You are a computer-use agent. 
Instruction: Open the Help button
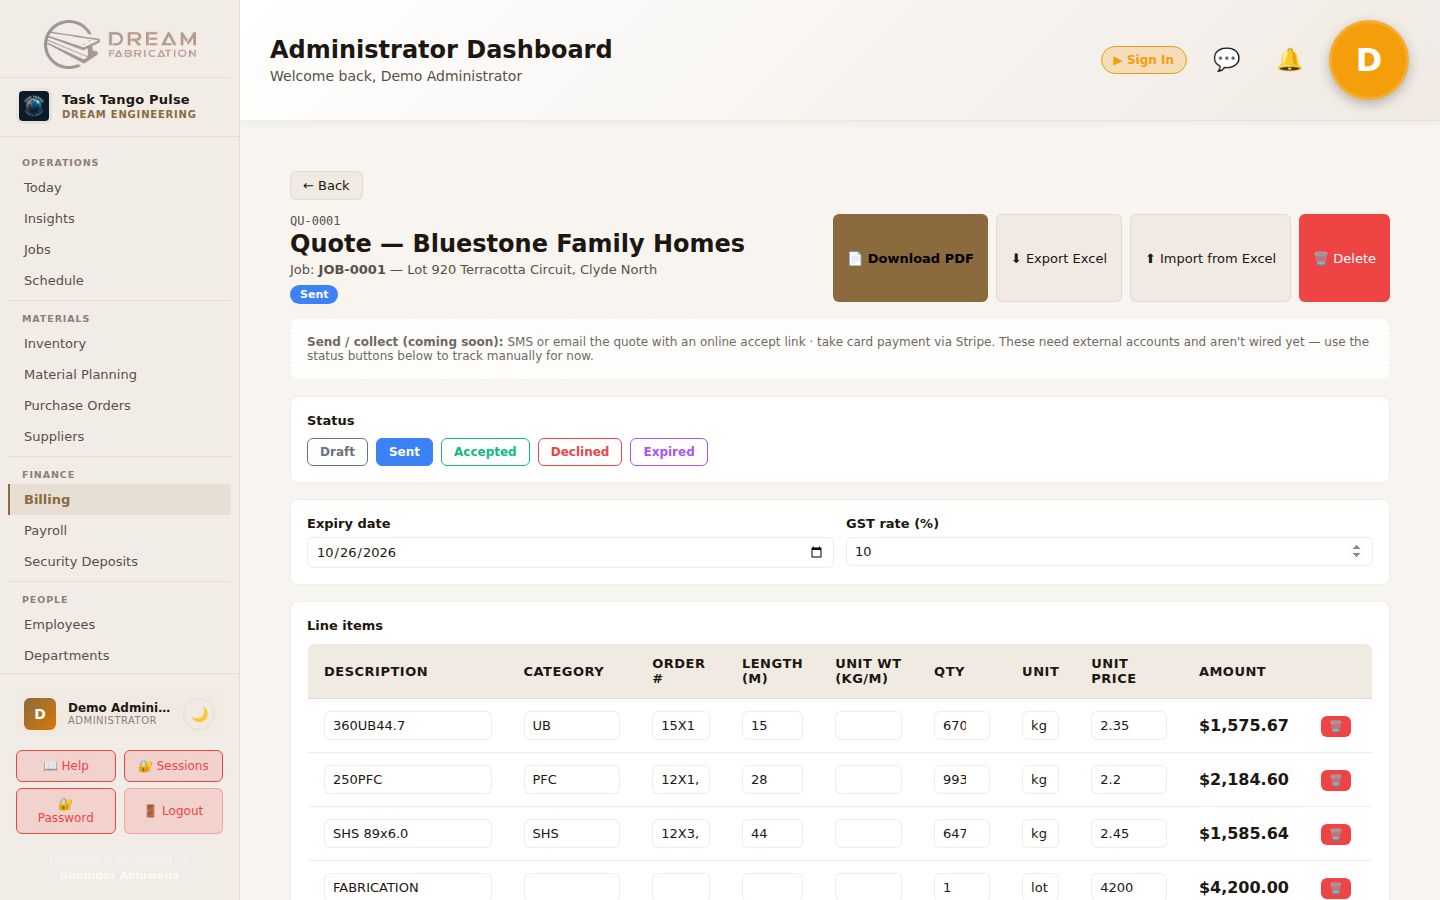click(x=66, y=766)
